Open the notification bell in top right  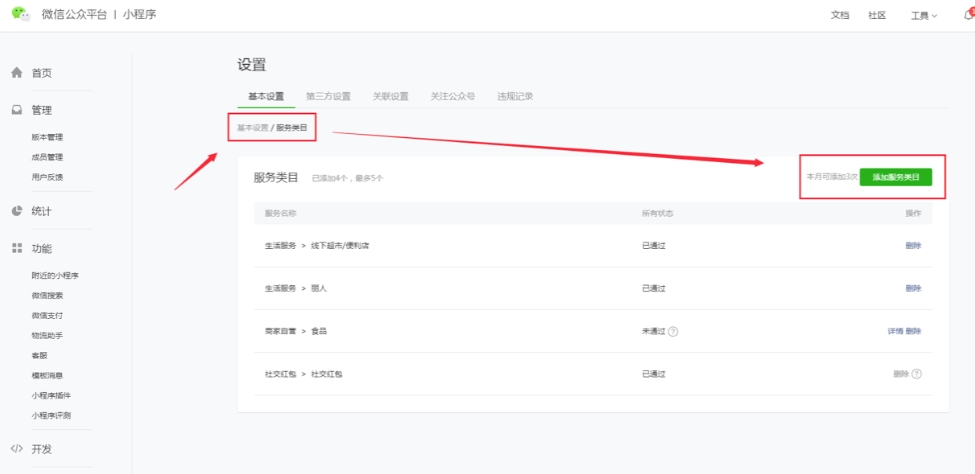968,15
